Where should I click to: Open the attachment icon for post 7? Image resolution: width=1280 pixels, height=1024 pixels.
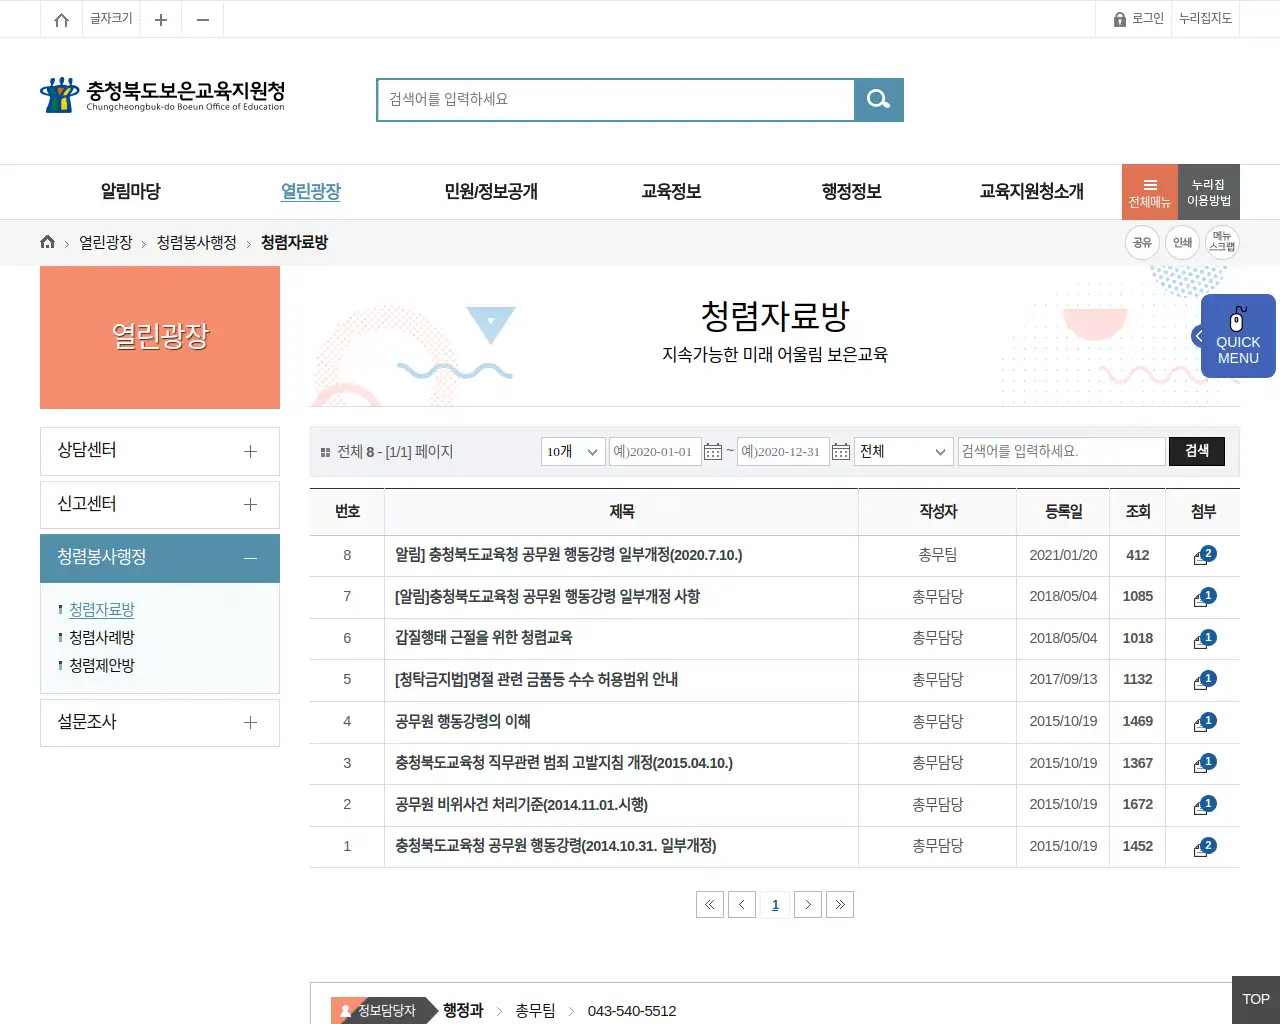[1203, 598]
